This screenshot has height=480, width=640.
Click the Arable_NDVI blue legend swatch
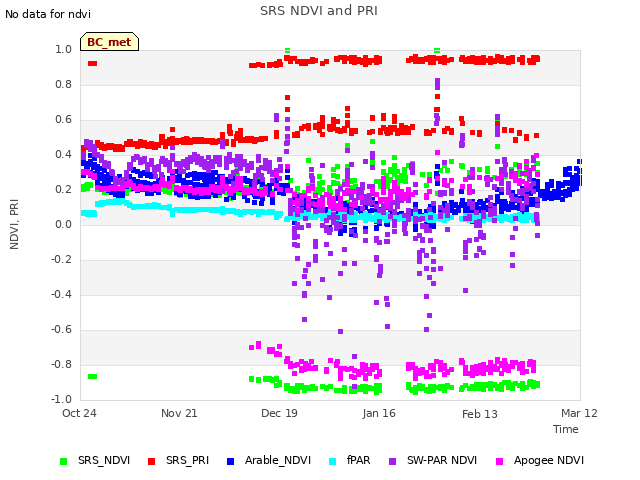[230, 461]
